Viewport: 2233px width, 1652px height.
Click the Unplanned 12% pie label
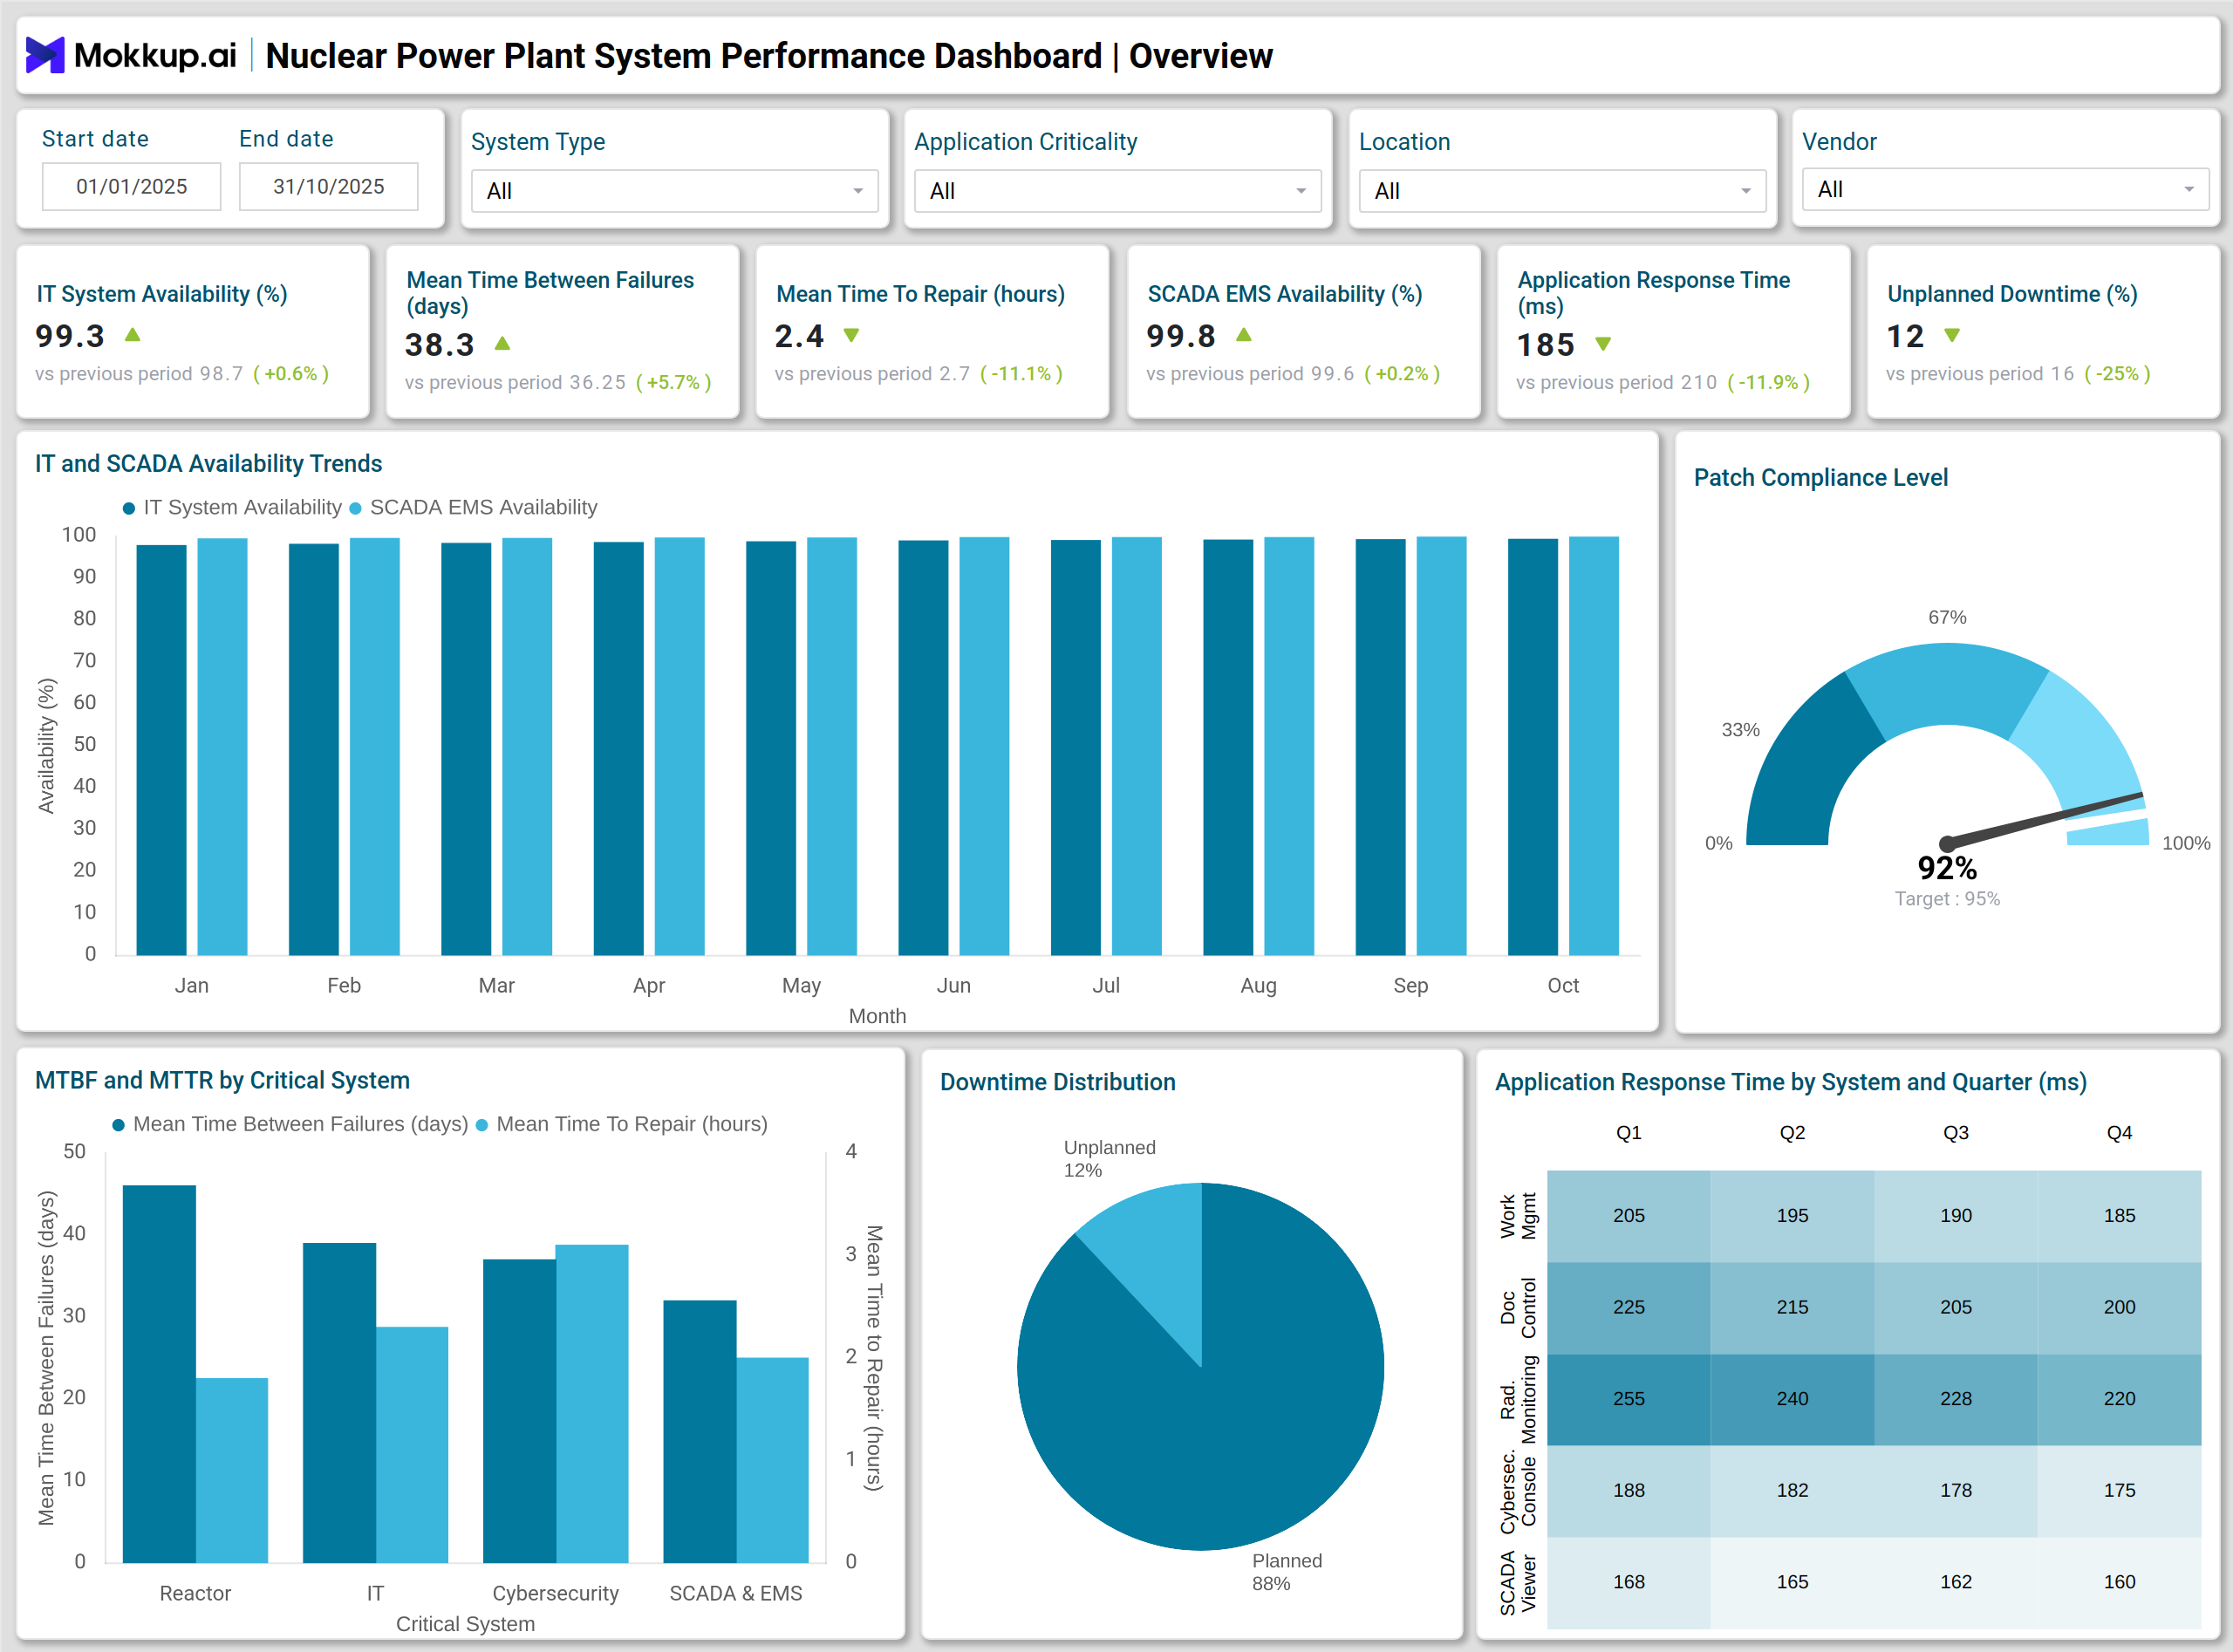(x=1109, y=1159)
